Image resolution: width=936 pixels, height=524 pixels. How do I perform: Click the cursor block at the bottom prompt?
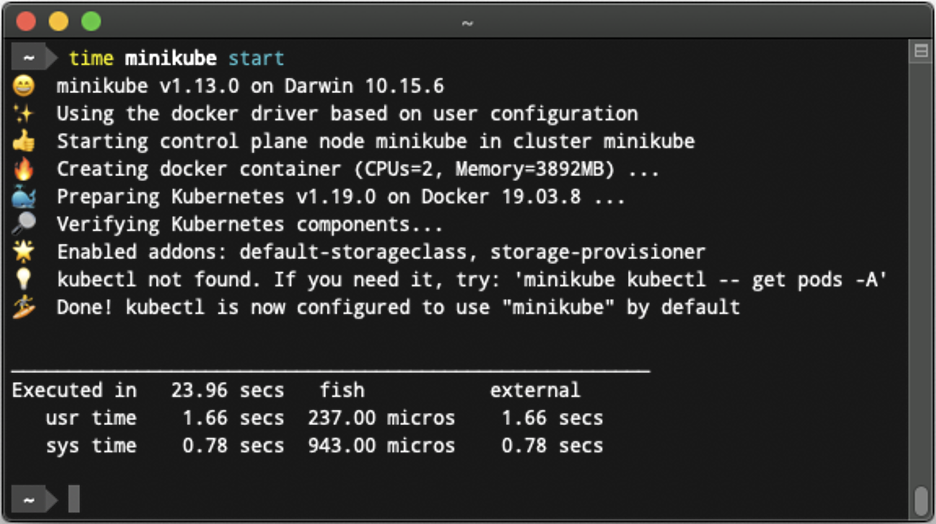(x=74, y=499)
